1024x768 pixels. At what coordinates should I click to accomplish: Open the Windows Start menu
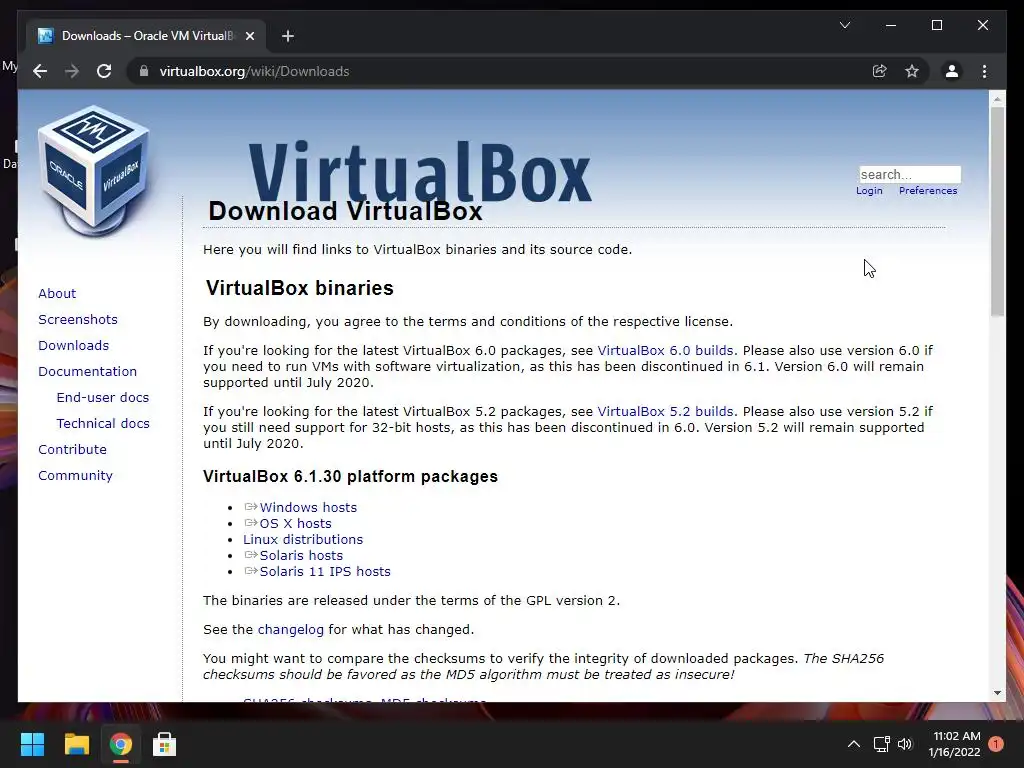click(32, 744)
